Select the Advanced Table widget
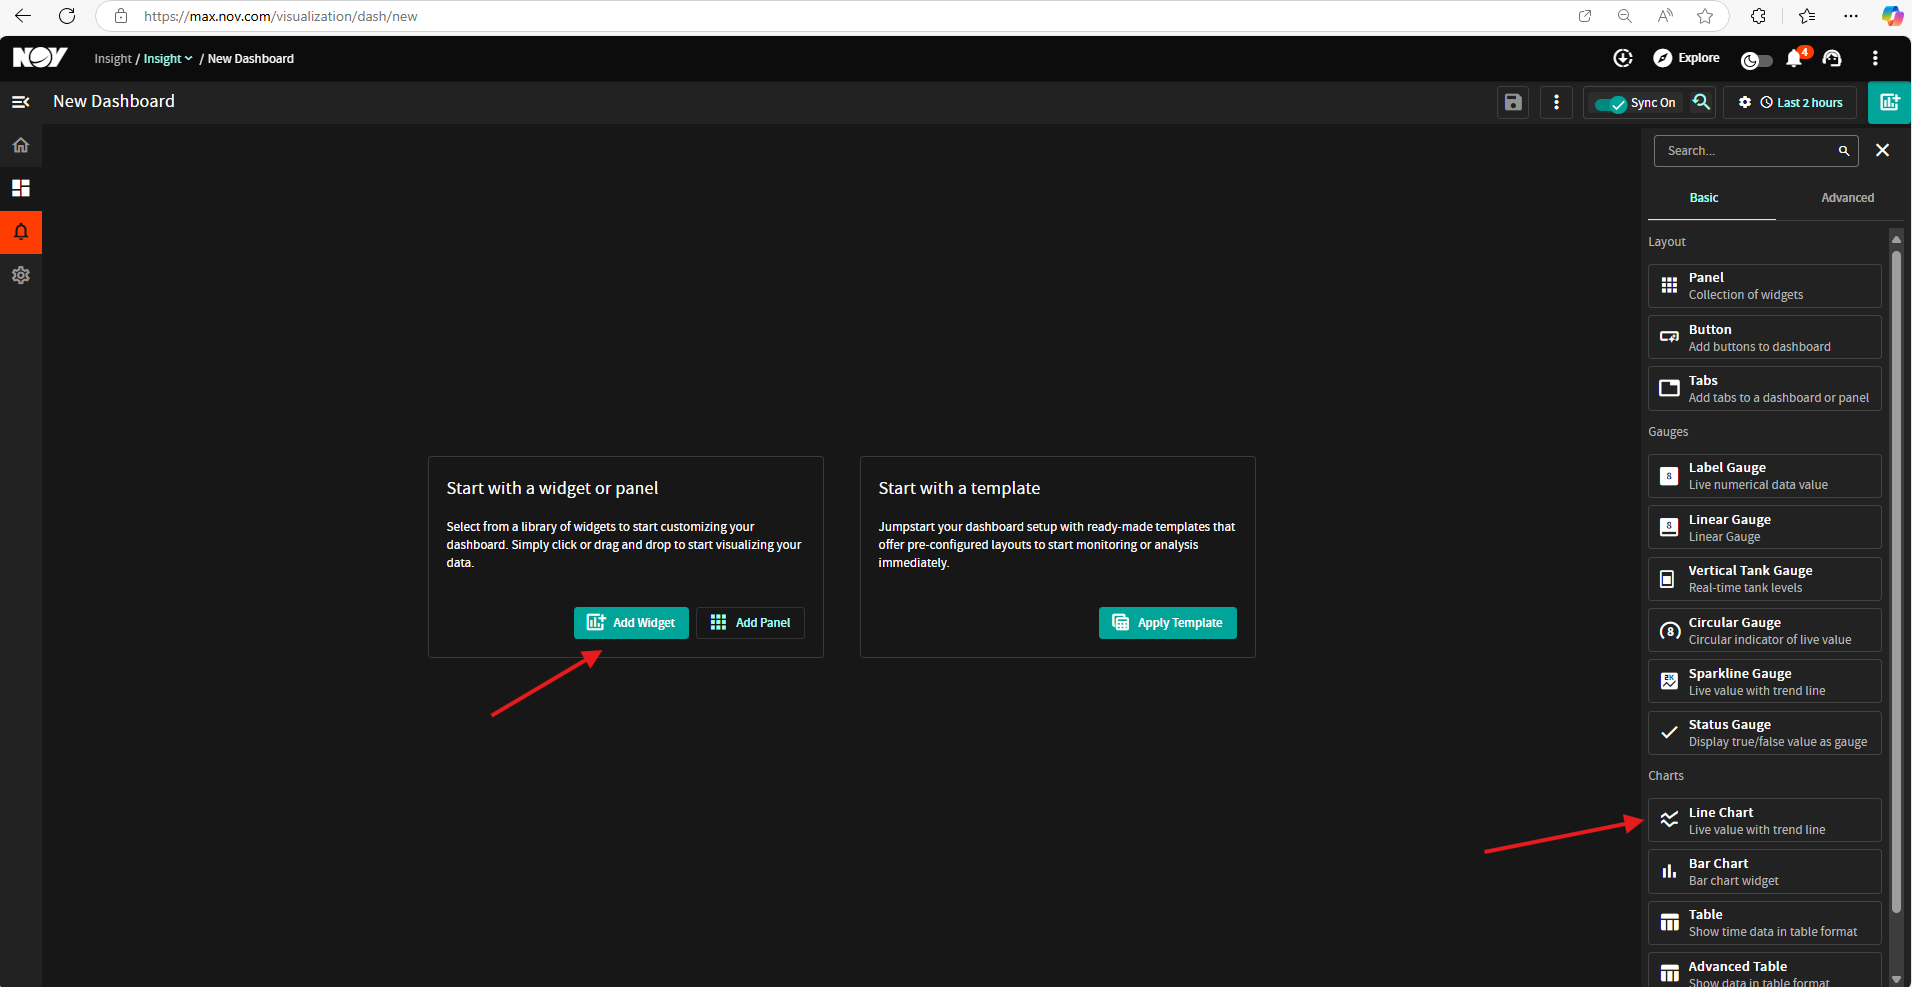This screenshot has height=987, width=1912. pyautogui.click(x=1765, y=970)
